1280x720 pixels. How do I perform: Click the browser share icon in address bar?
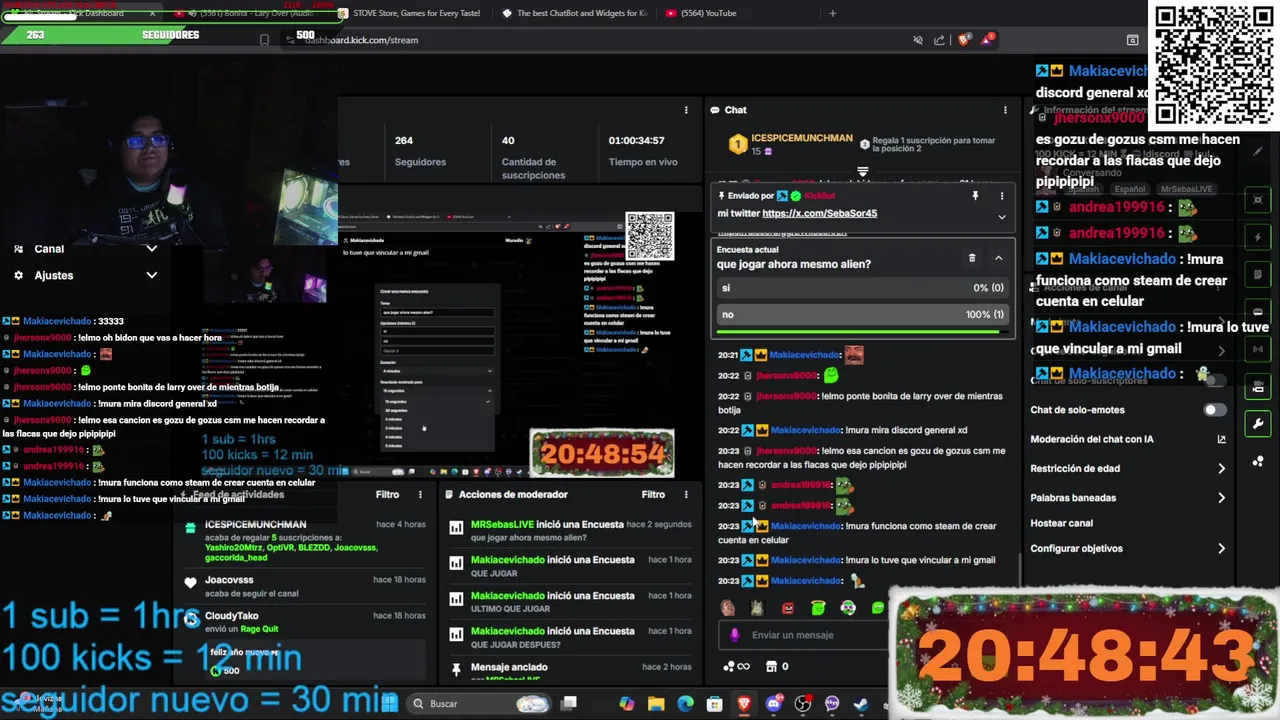click(x=939, y=40)
